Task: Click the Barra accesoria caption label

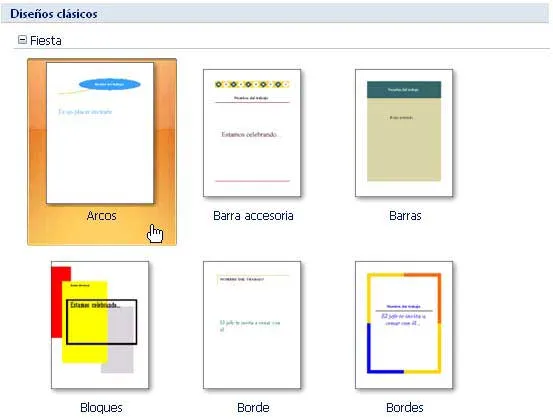Action: [253, 215]
